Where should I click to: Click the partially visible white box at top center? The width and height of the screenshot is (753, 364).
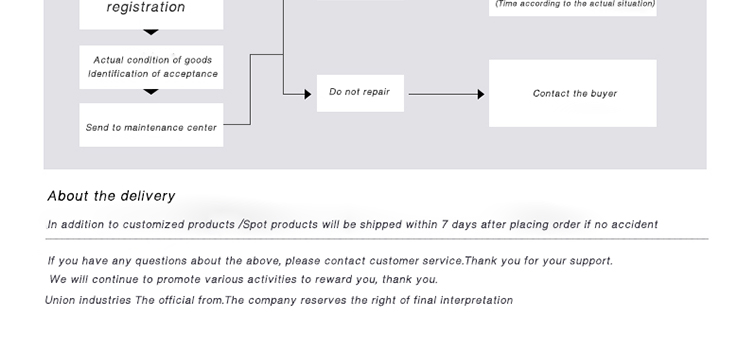360,0
